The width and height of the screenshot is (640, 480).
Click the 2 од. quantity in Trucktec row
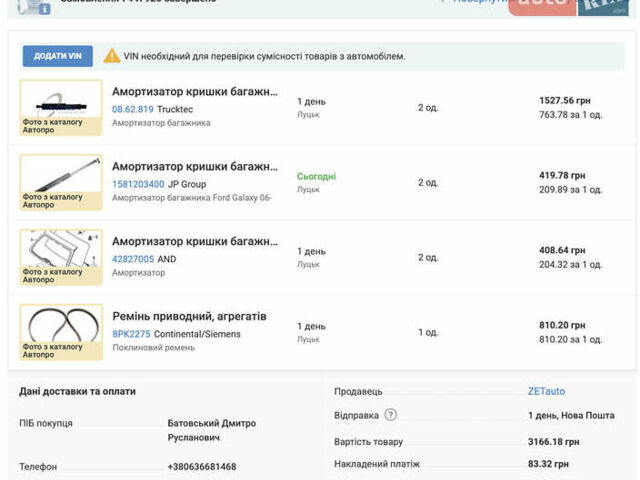(x=428, y=108)
